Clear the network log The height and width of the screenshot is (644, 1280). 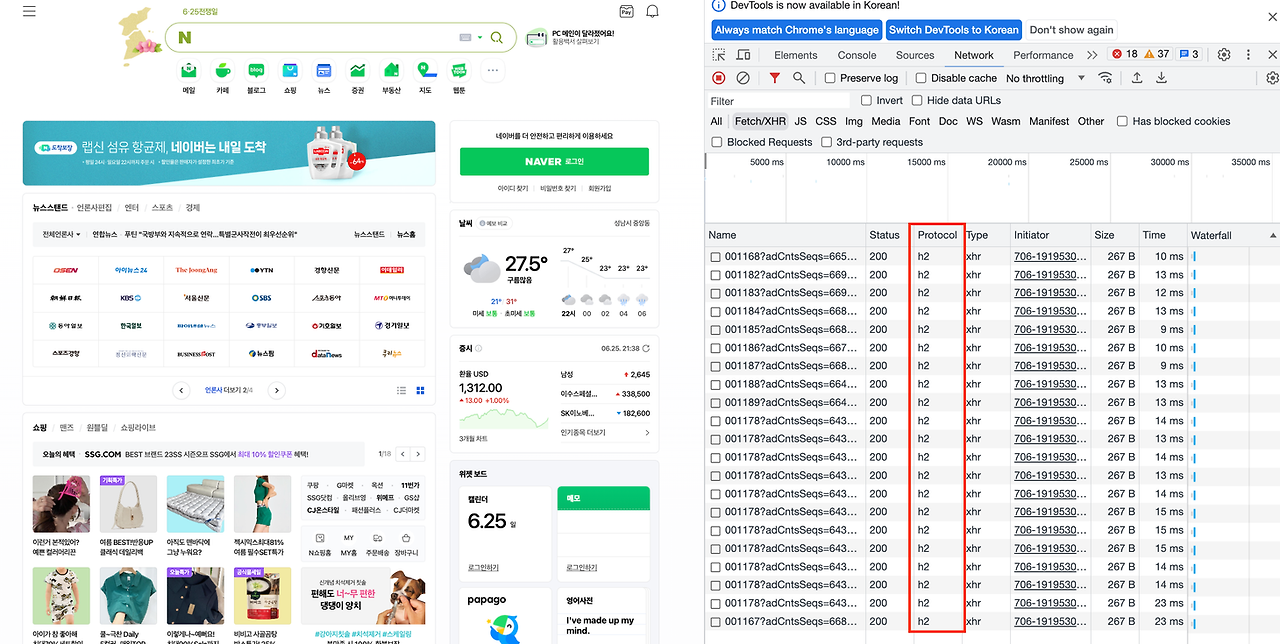(743, 78)
